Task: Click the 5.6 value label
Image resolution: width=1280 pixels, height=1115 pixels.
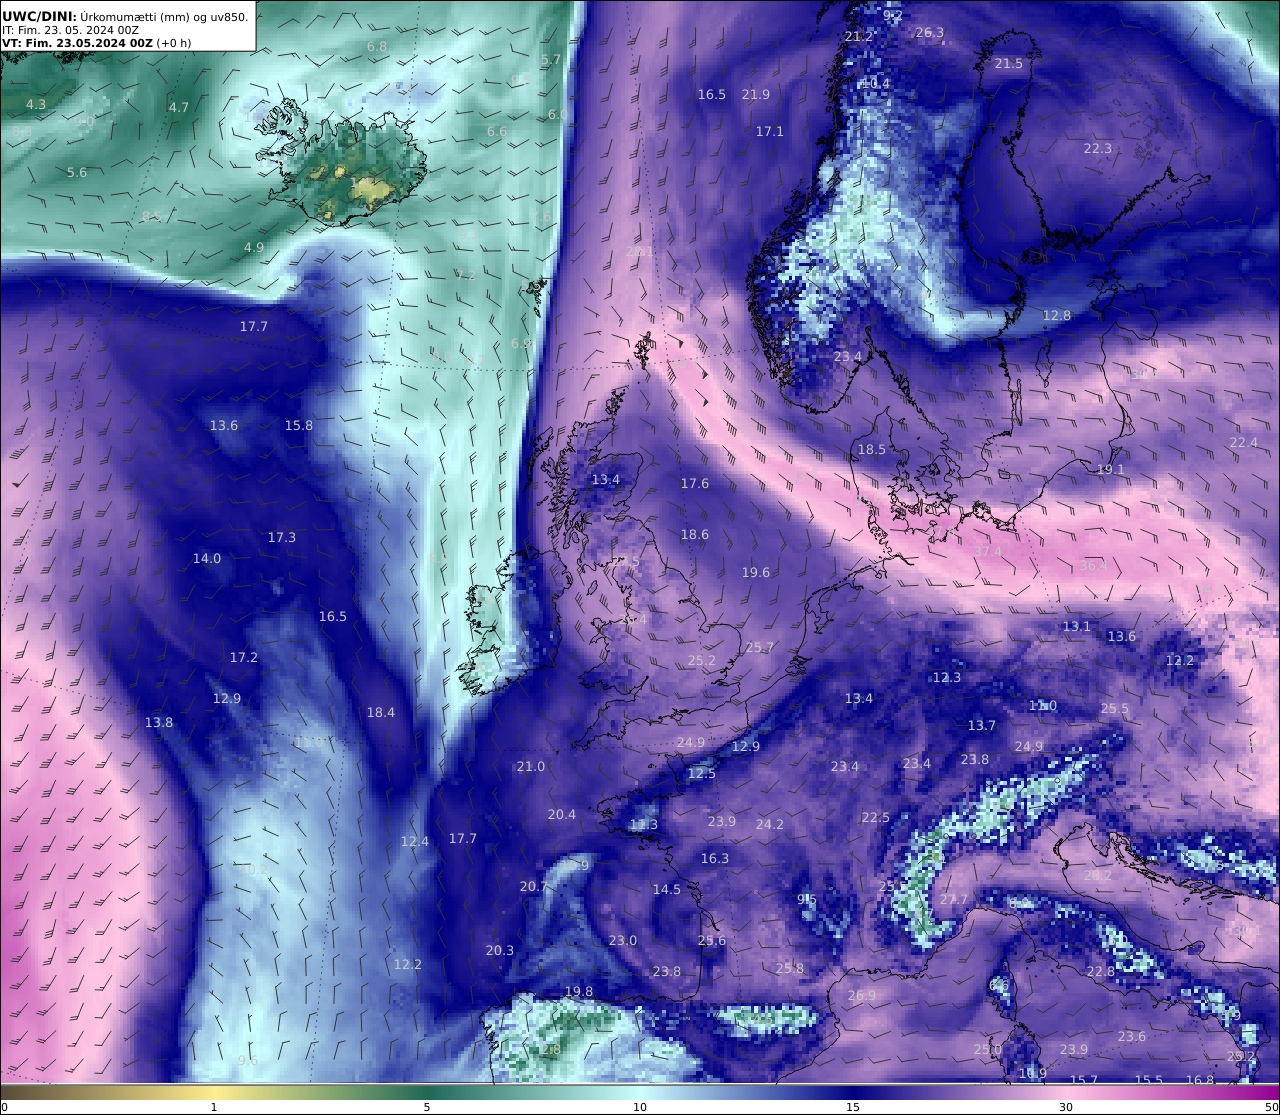Action: click(77, 172)
